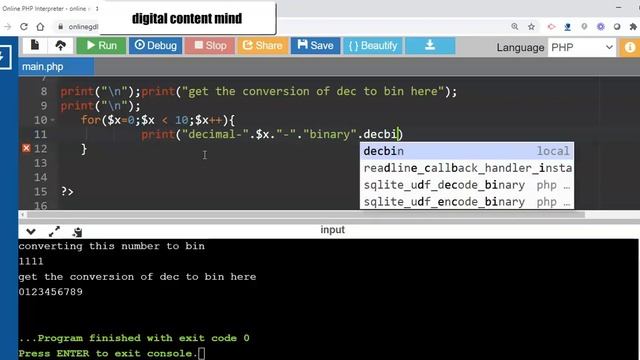
Task: Choose sqlite_udf_encode_binary suggestion
Action: click(467, 201)
